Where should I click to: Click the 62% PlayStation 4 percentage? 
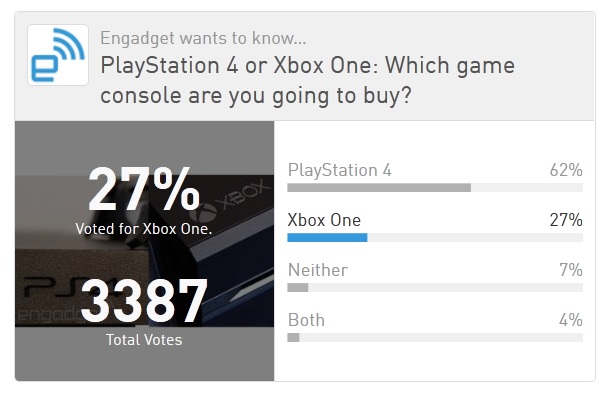coord(566,170)
